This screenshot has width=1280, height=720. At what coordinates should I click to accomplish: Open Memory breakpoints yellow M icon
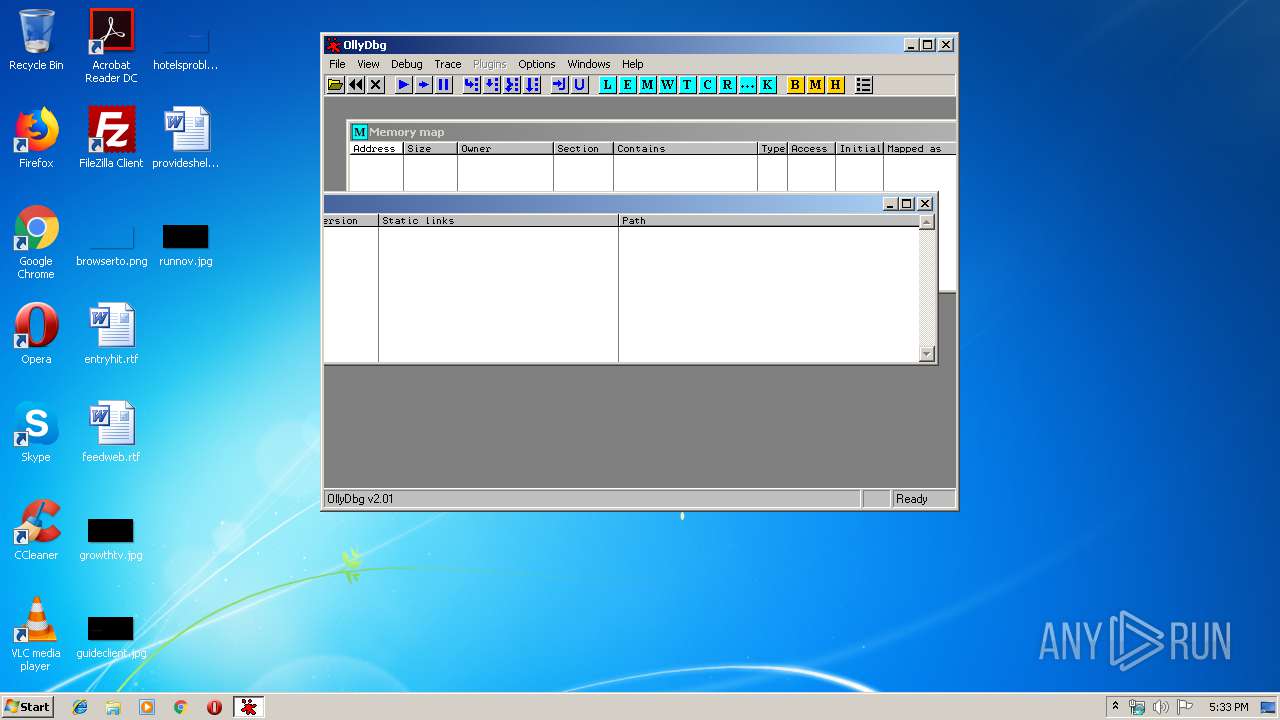[815, 85]
